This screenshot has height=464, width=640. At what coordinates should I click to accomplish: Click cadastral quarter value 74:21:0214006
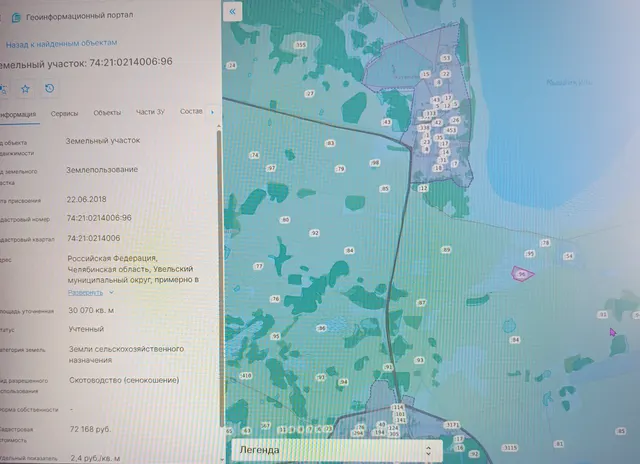(93, 238)
